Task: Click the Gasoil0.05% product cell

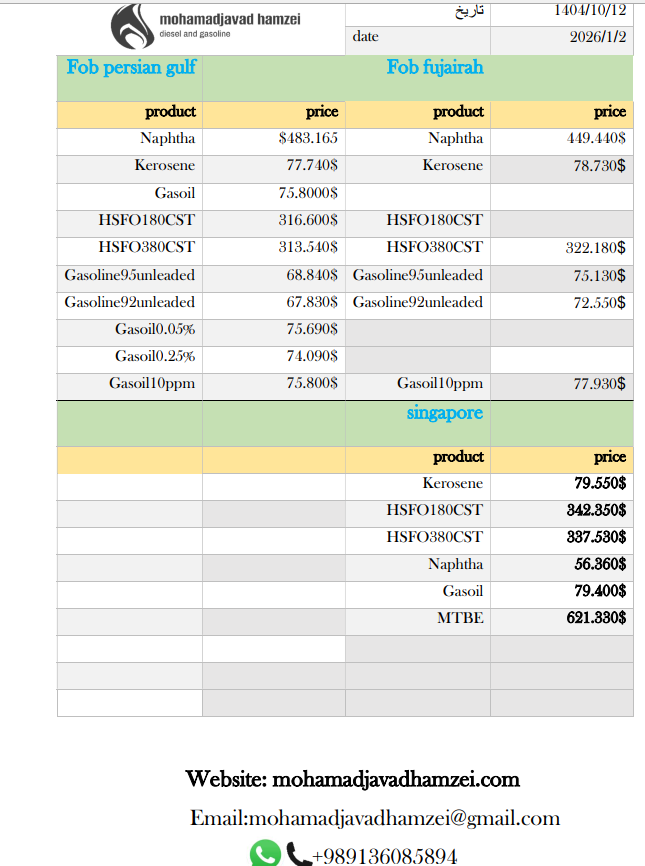Action: [155, 329]
